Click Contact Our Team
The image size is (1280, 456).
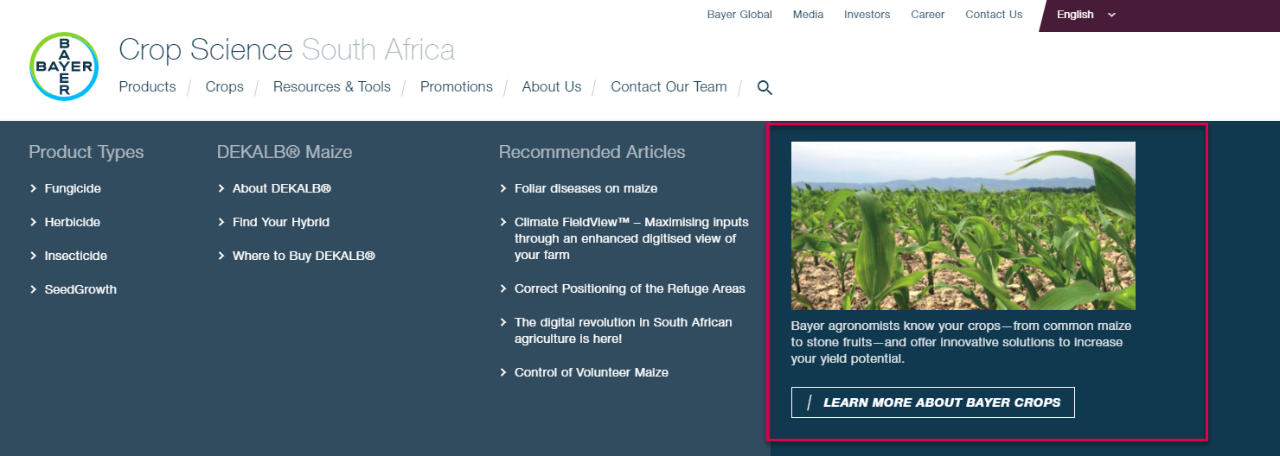(668, 87)
